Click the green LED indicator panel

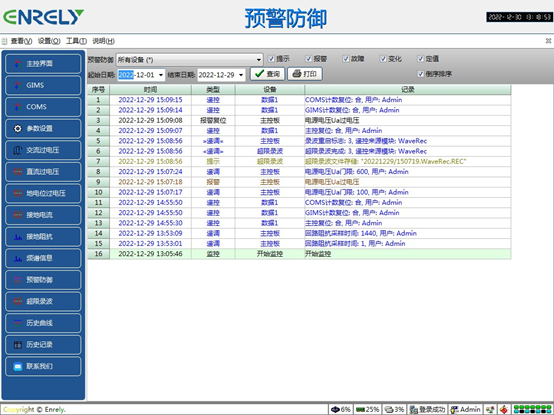(532, 409)
